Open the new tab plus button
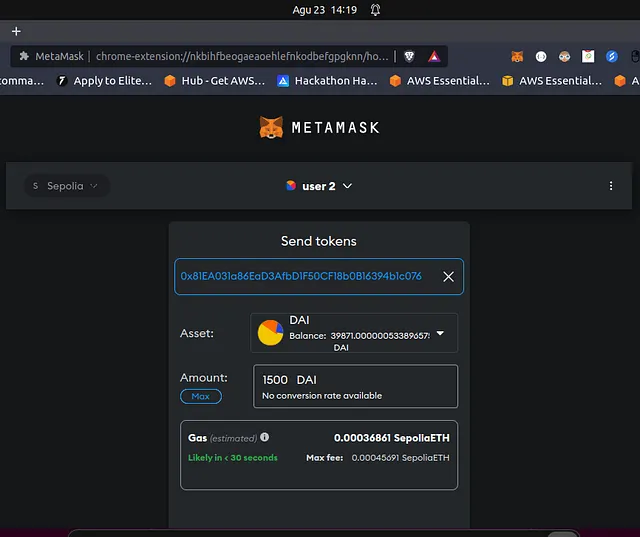 [16, 31]
